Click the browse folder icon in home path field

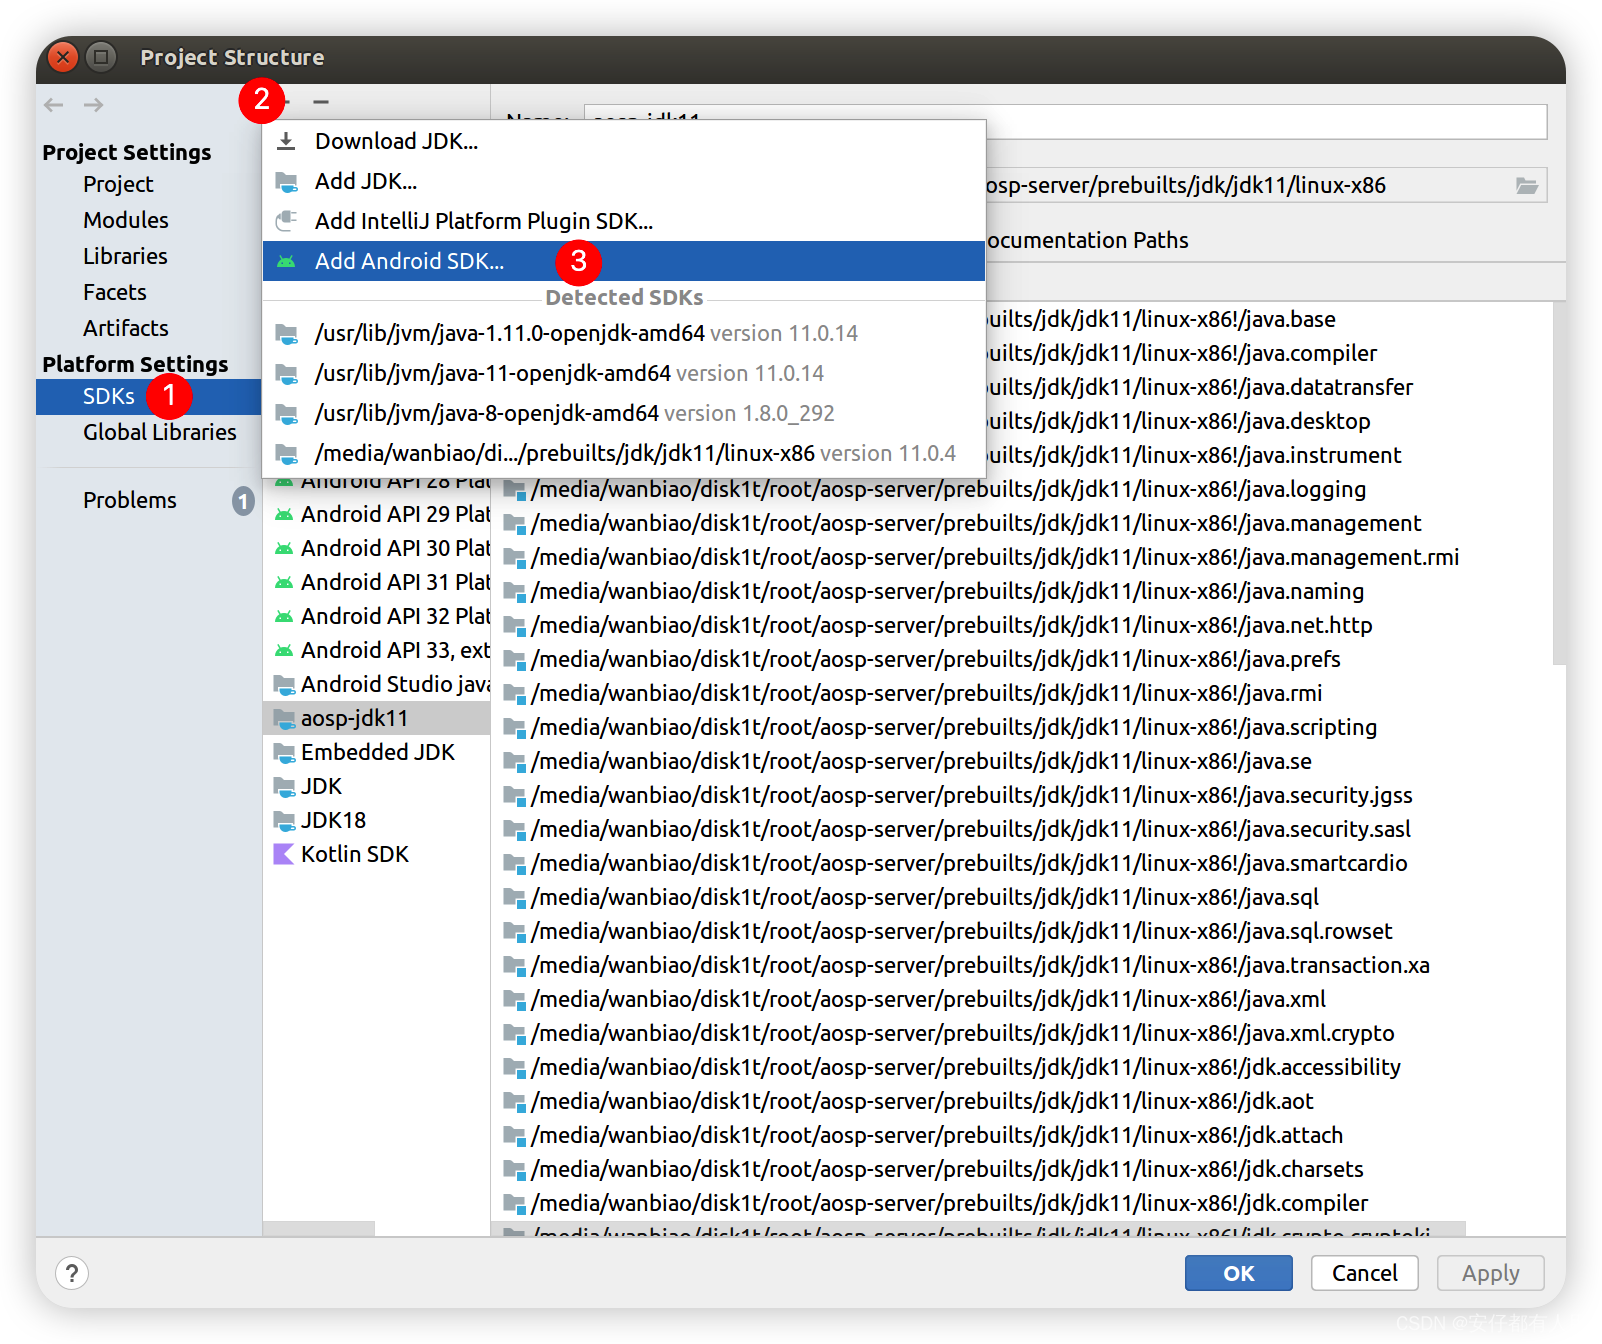(1526, 185)
